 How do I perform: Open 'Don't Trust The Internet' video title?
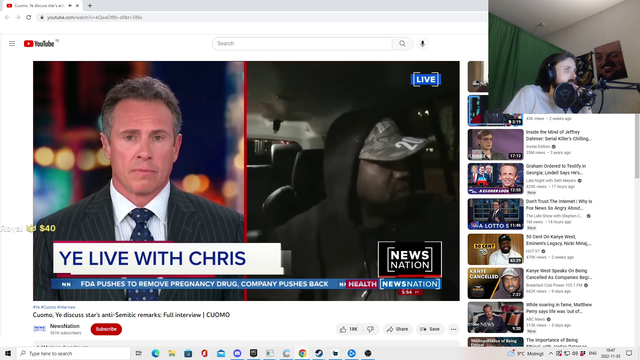(x=559, y=204)
